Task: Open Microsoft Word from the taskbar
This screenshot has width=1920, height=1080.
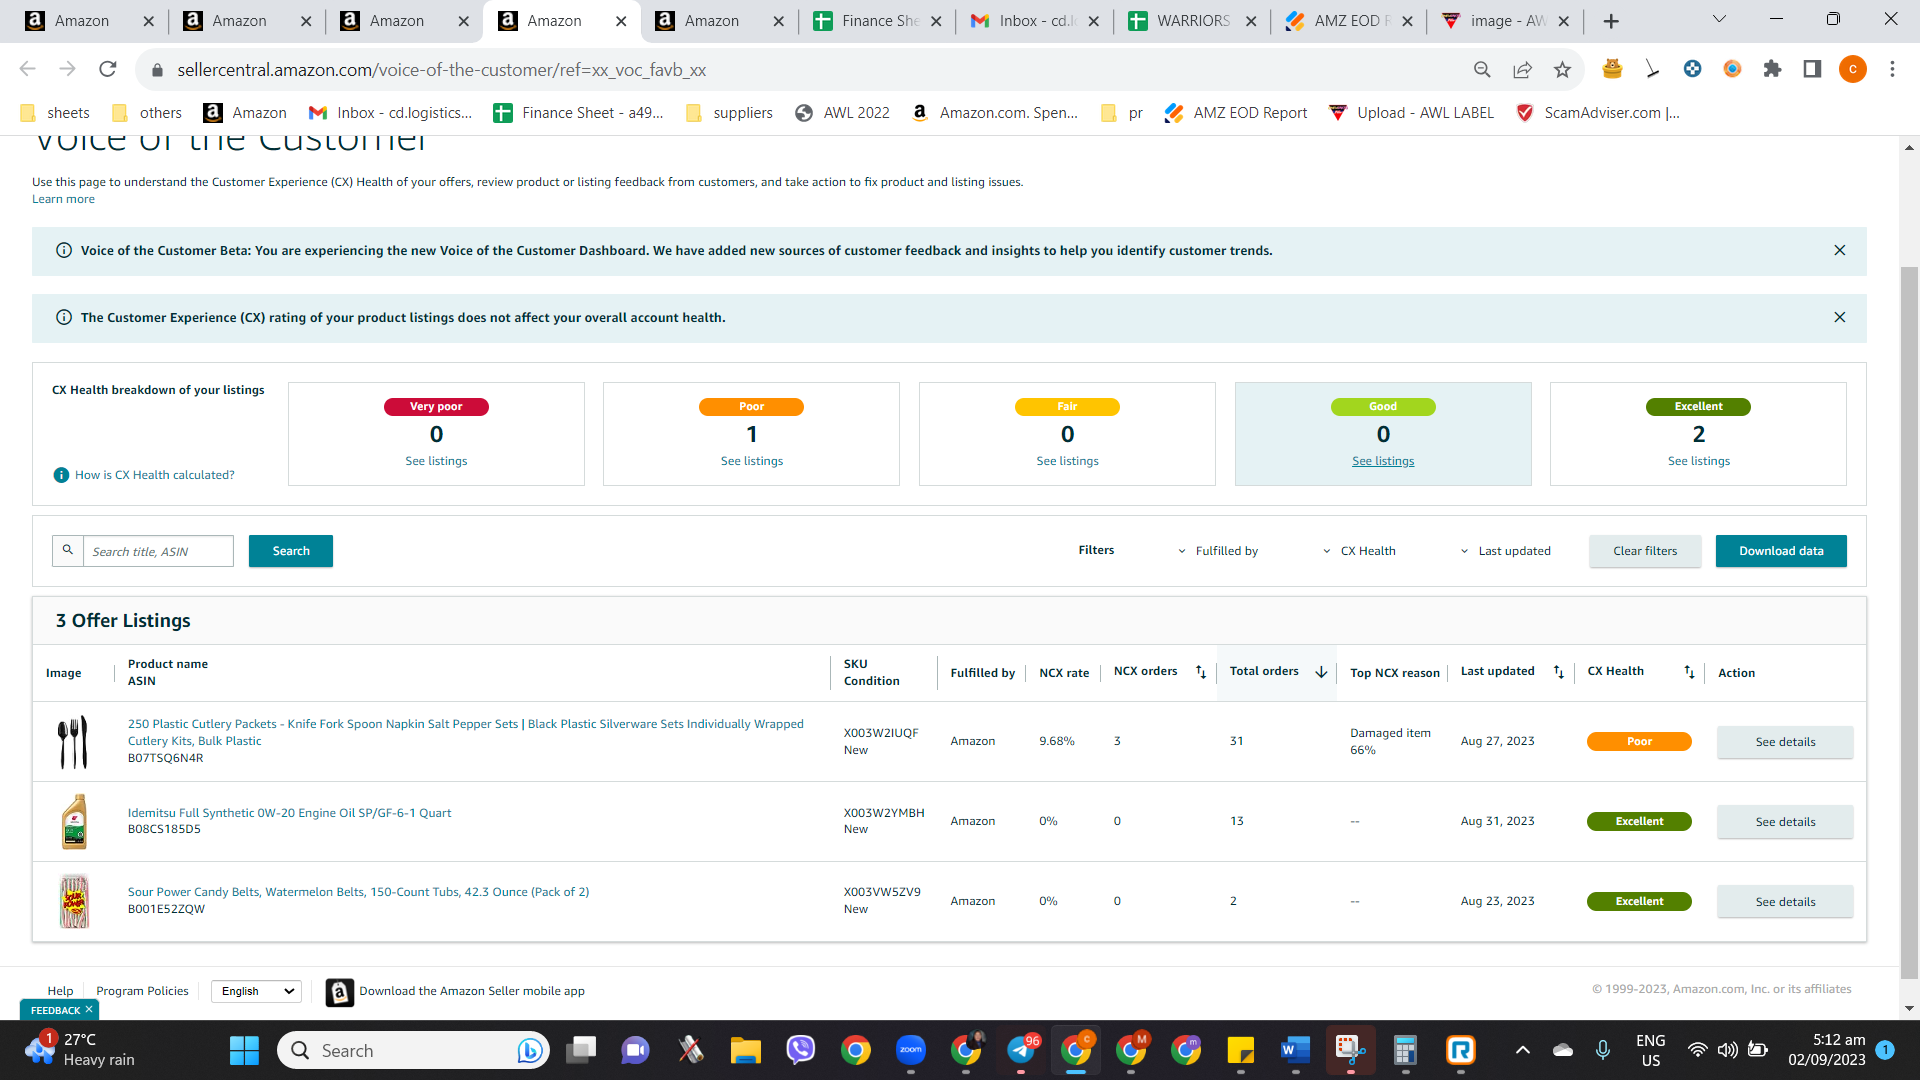Action: 1295,1050
